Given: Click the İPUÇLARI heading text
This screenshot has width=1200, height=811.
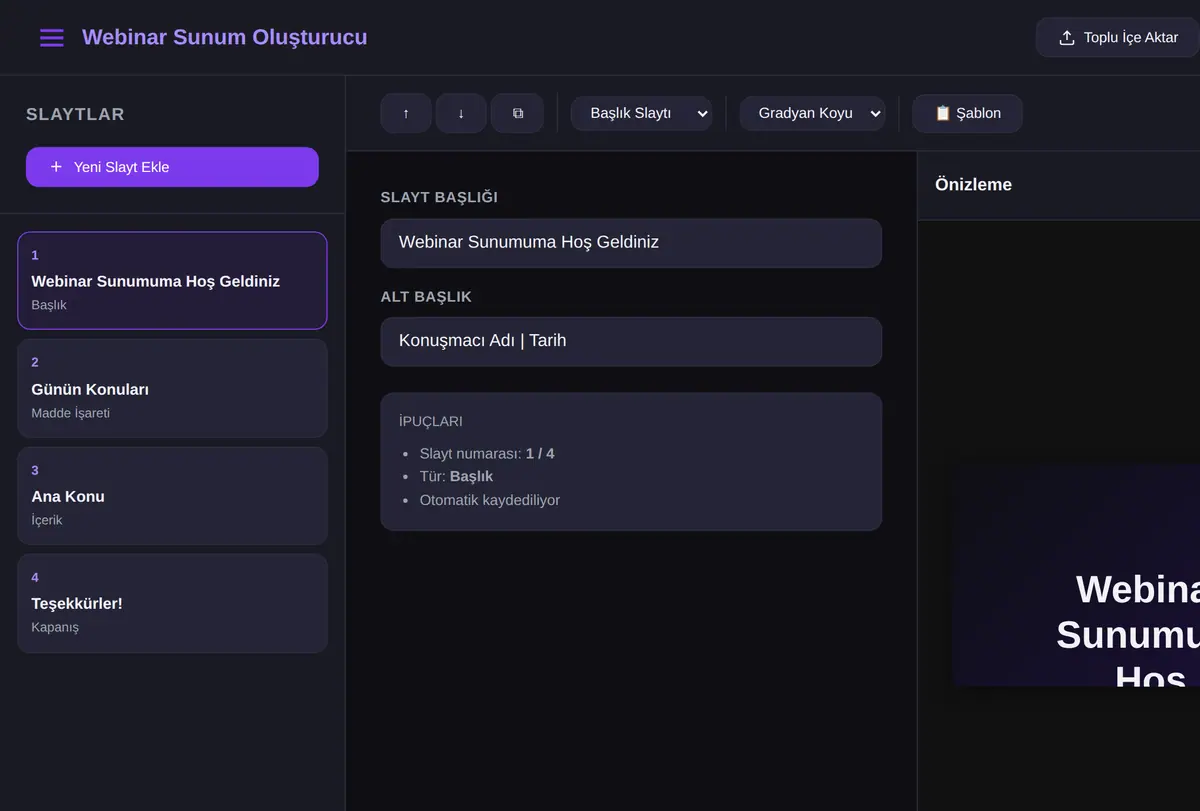Looking at the screenshot, I should click(431, 421).
